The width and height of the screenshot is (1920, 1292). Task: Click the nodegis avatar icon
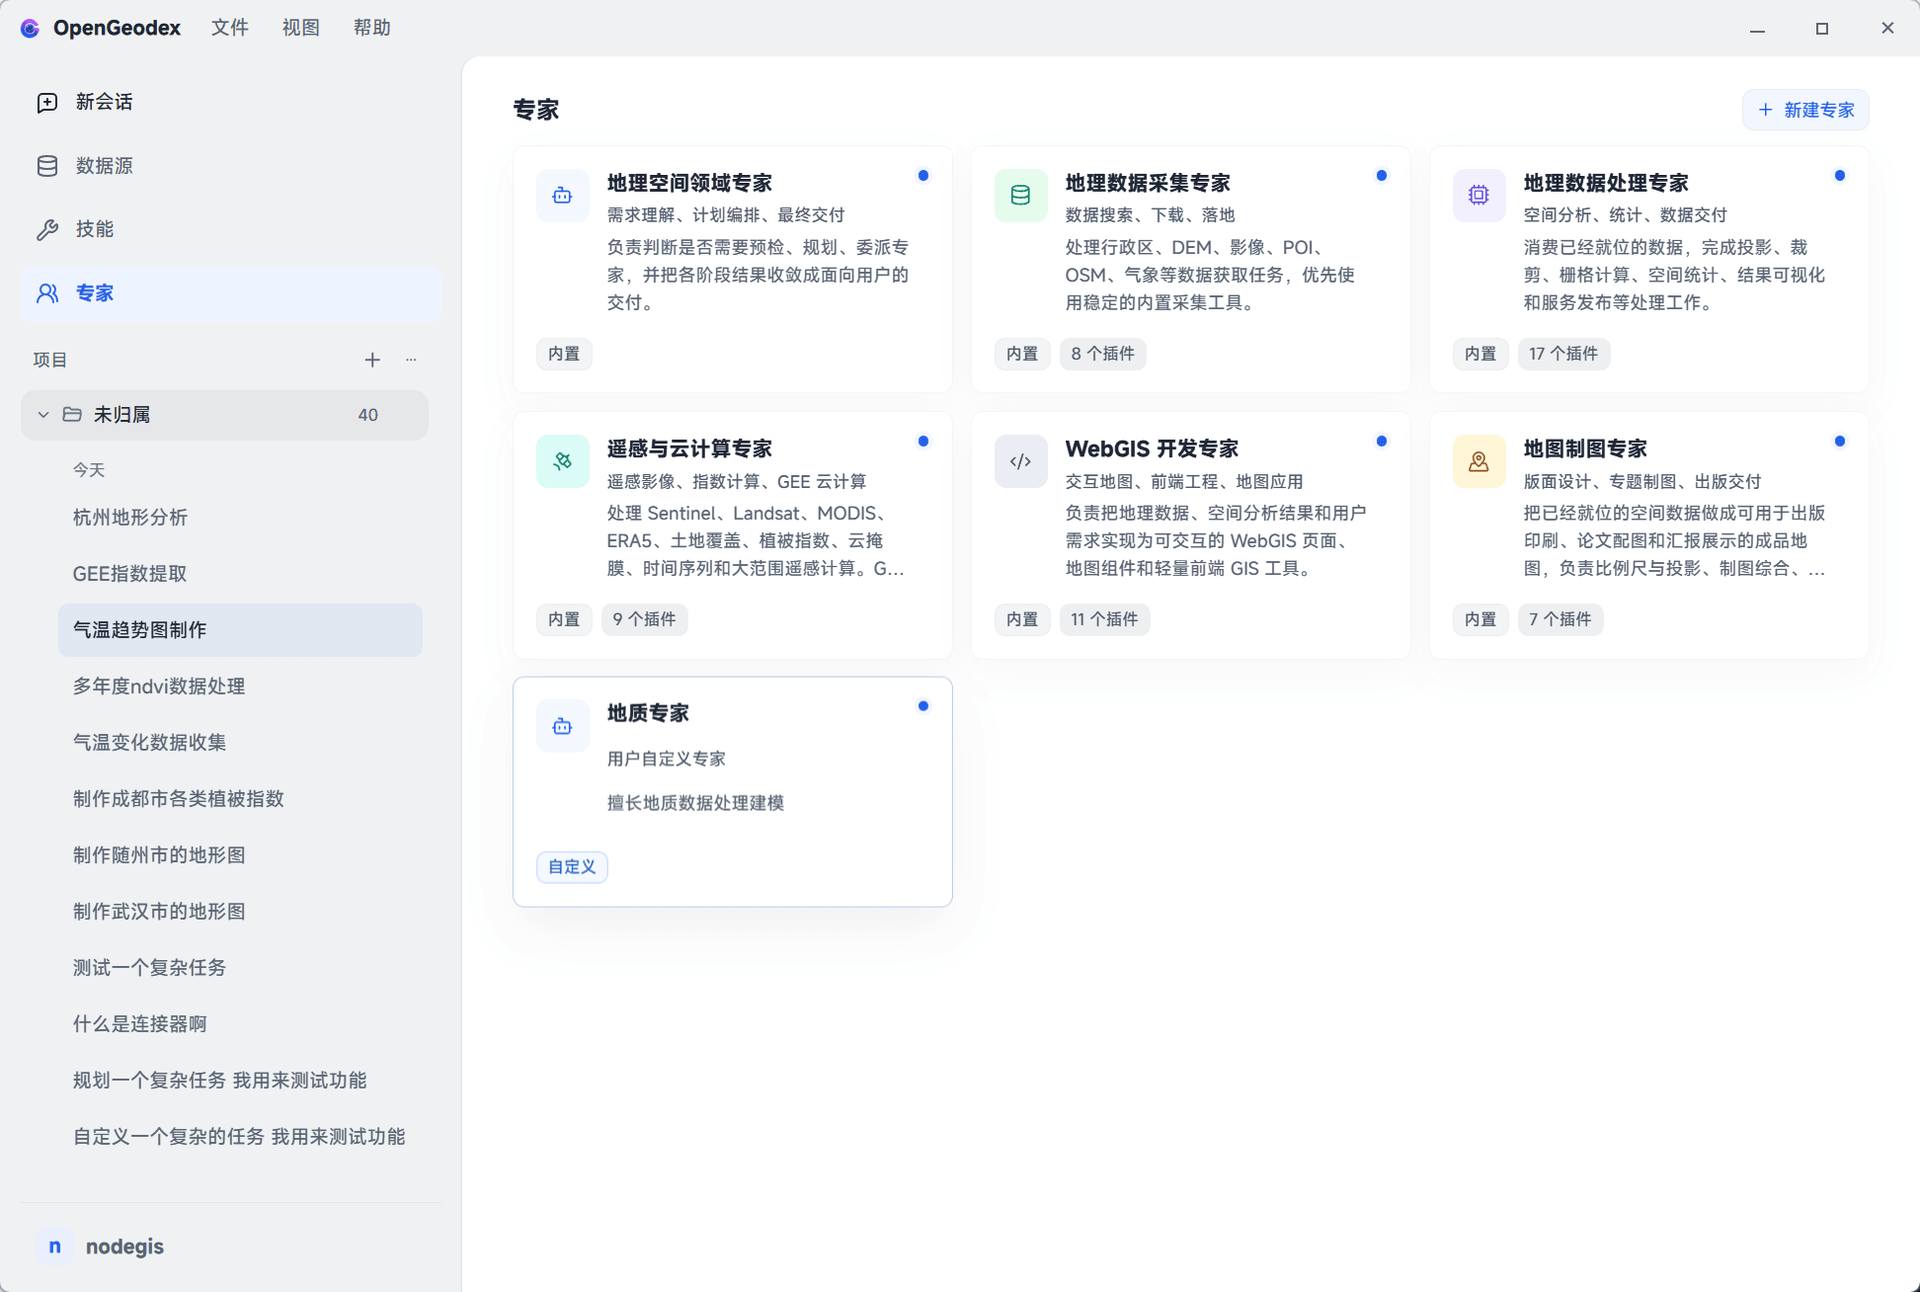[55, 1246]
